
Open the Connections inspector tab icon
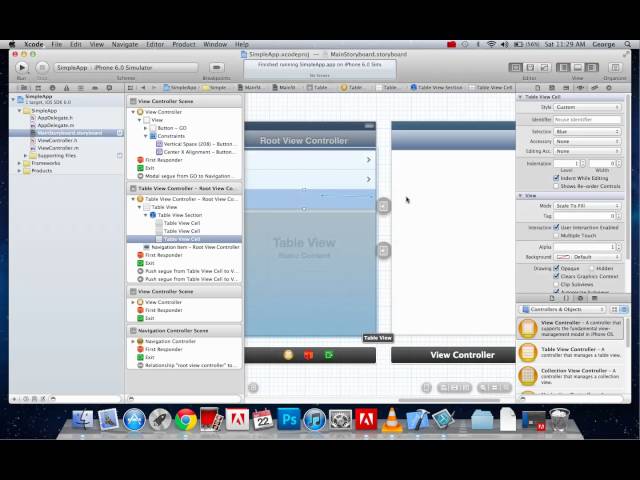(x=609, y=88)
